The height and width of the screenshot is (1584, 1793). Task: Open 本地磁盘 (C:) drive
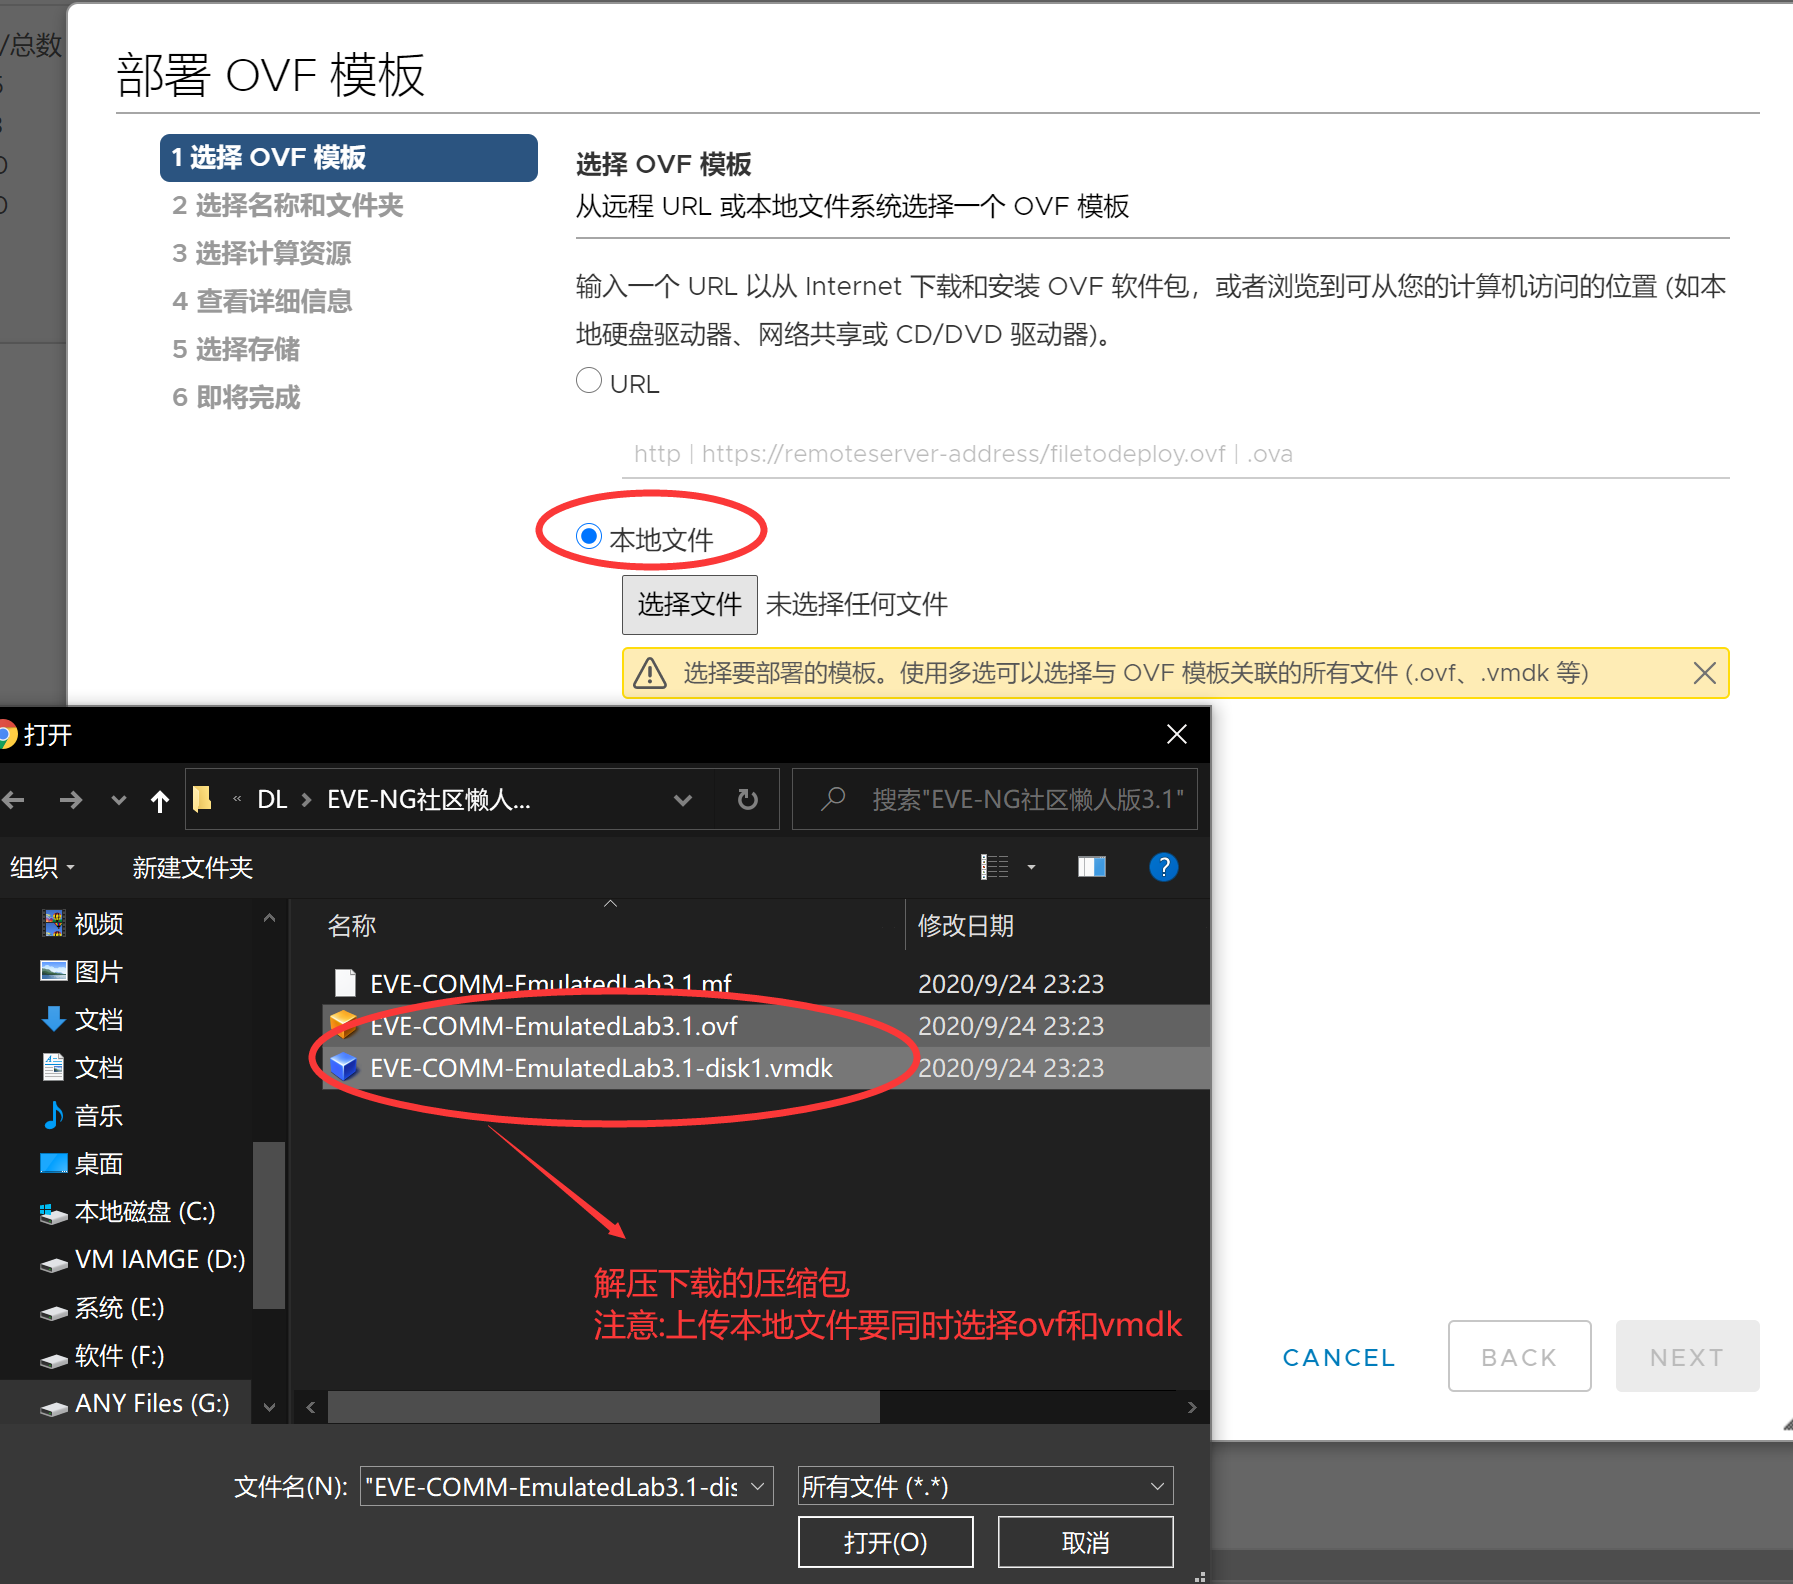click(x=128, y=1211)
